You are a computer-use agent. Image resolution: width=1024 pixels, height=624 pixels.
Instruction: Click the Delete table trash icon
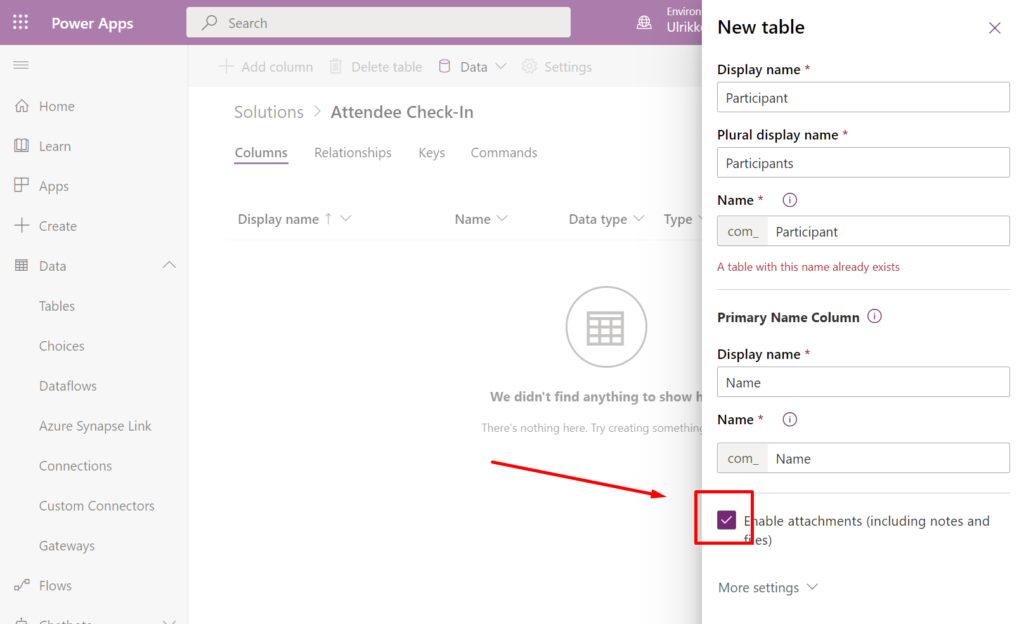[336, 66]
